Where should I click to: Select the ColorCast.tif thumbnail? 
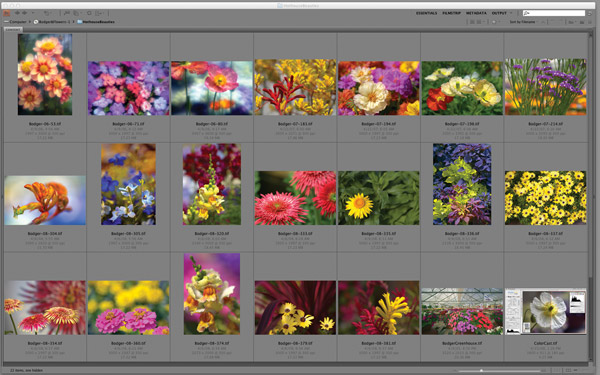tap(545, 311)
